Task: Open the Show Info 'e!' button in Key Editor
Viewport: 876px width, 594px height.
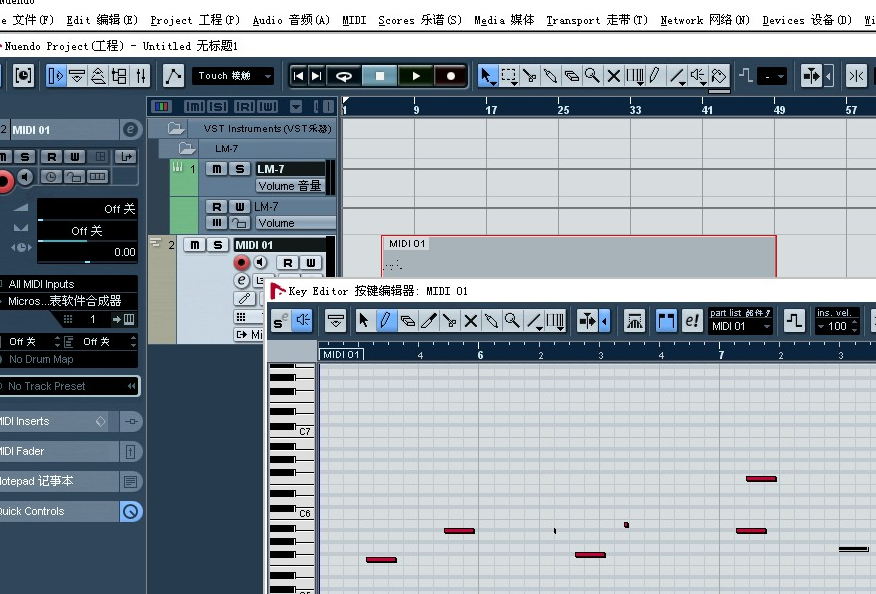Action: [x=692, y=321]
